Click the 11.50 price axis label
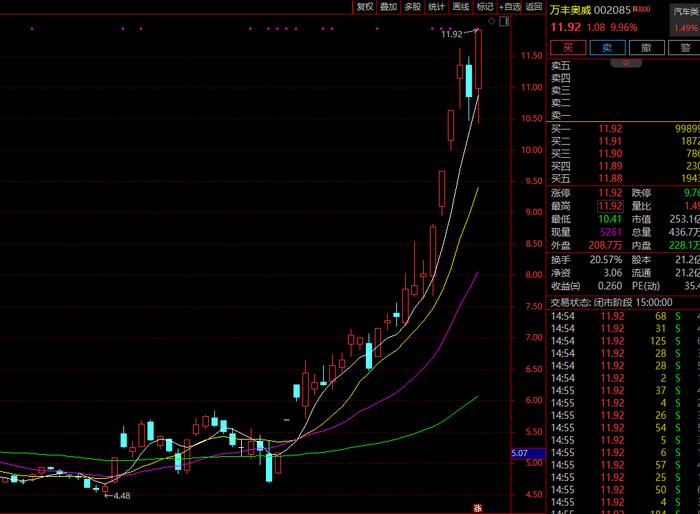The height and width of the screenshot is (514, 700). 532,56
